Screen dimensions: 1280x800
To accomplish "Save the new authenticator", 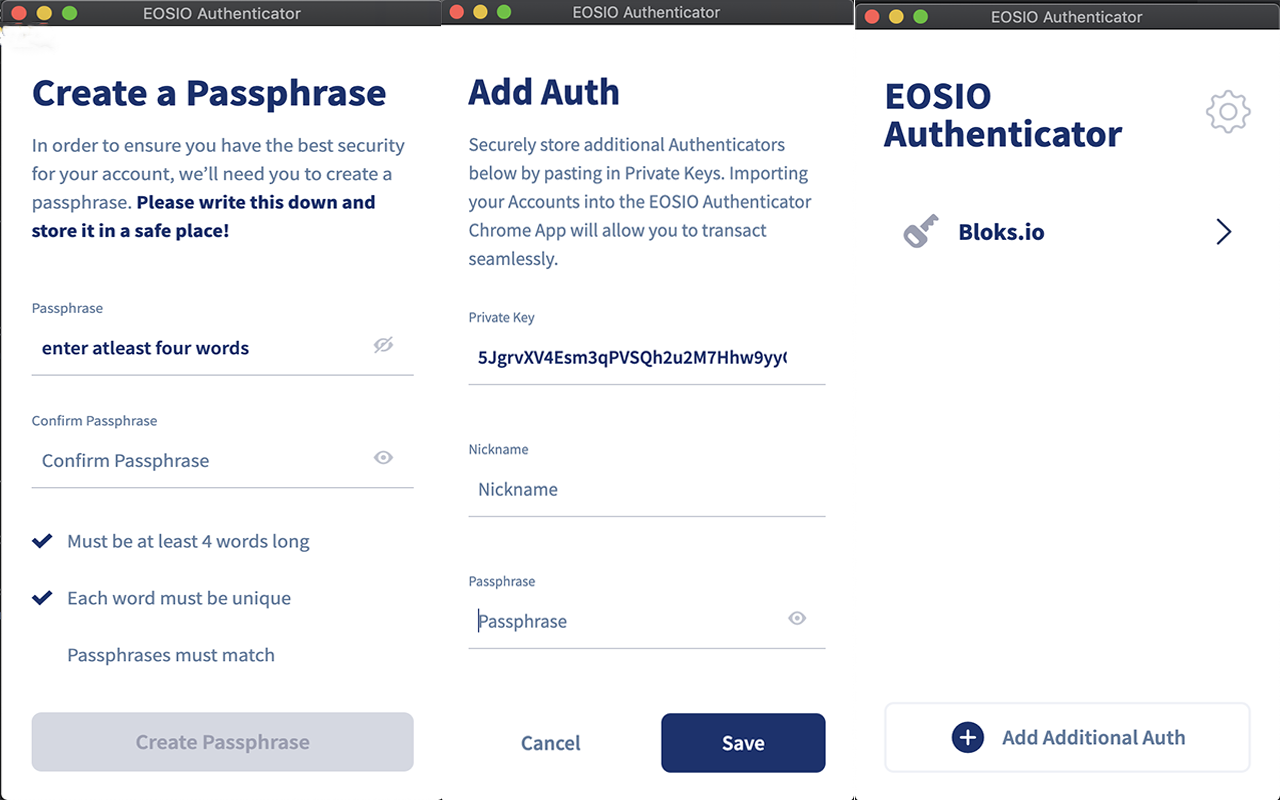I will [x=743, y=743].
